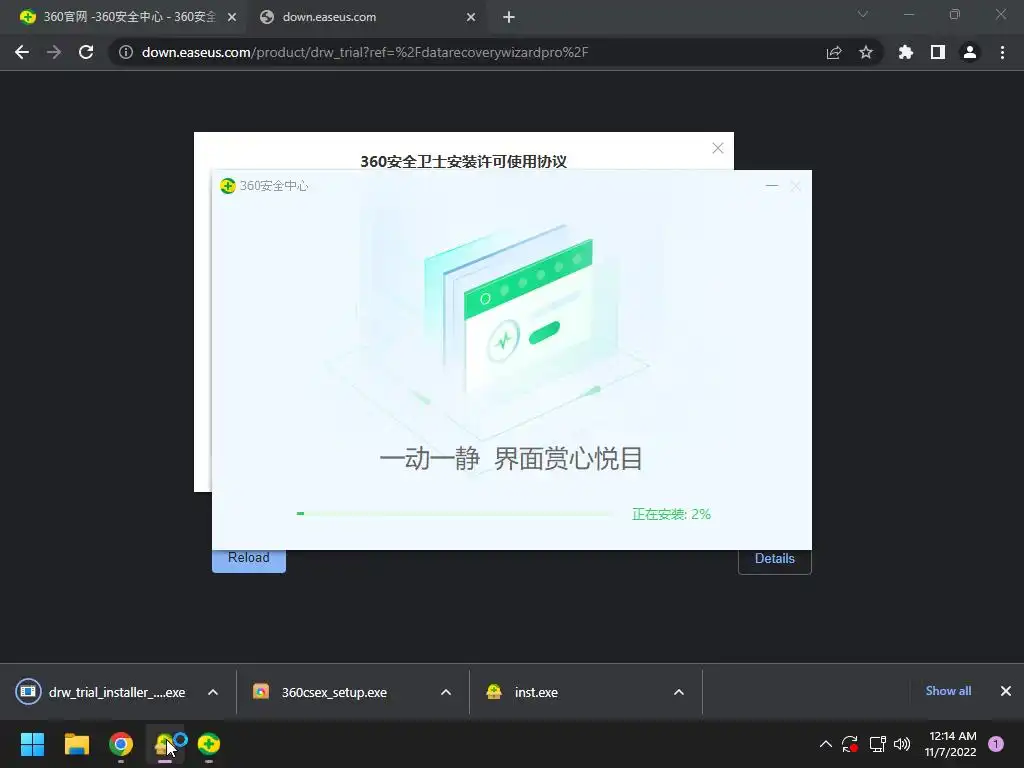Viewport: 1024px width, 768px height.
Task: Show hidden system tray icons
Action: click(825, 744)
